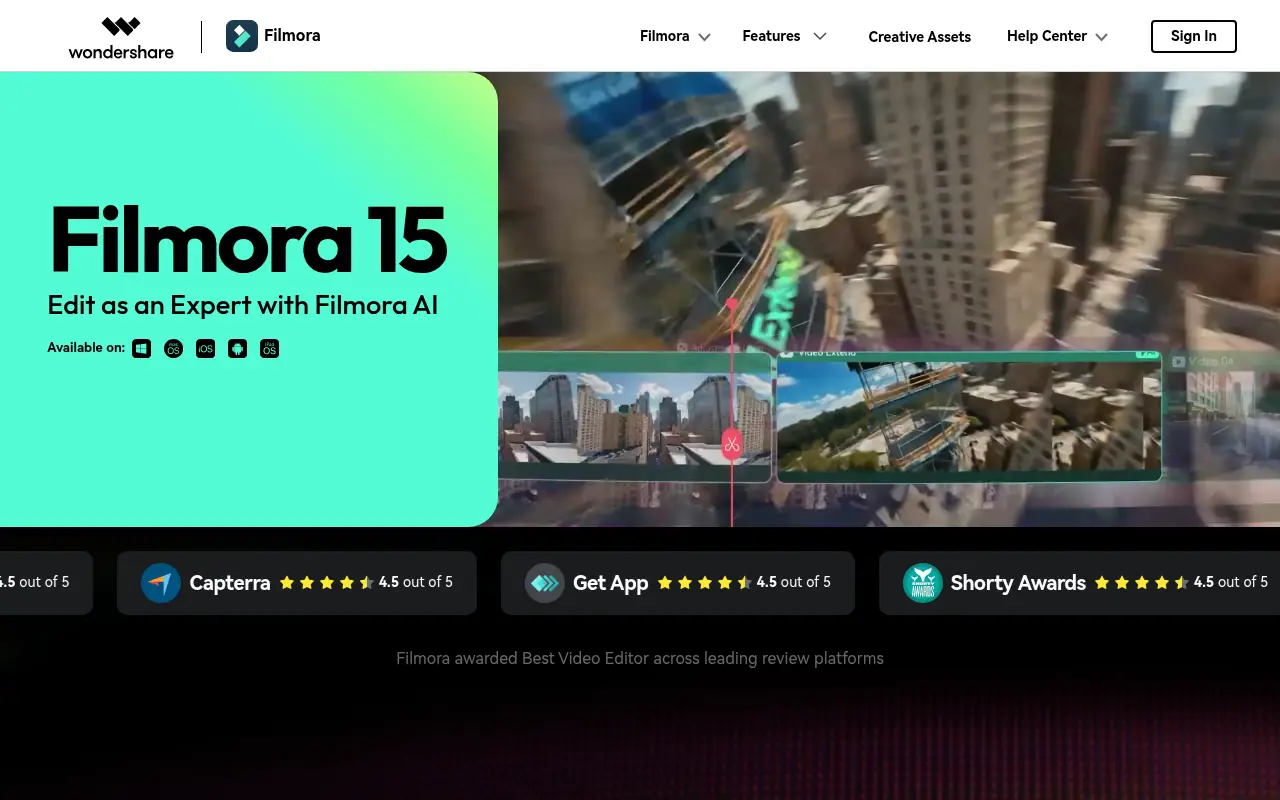Screen dimensions: 1280x800
Task: Click the Wondershare logo
Action: (121, 37)
